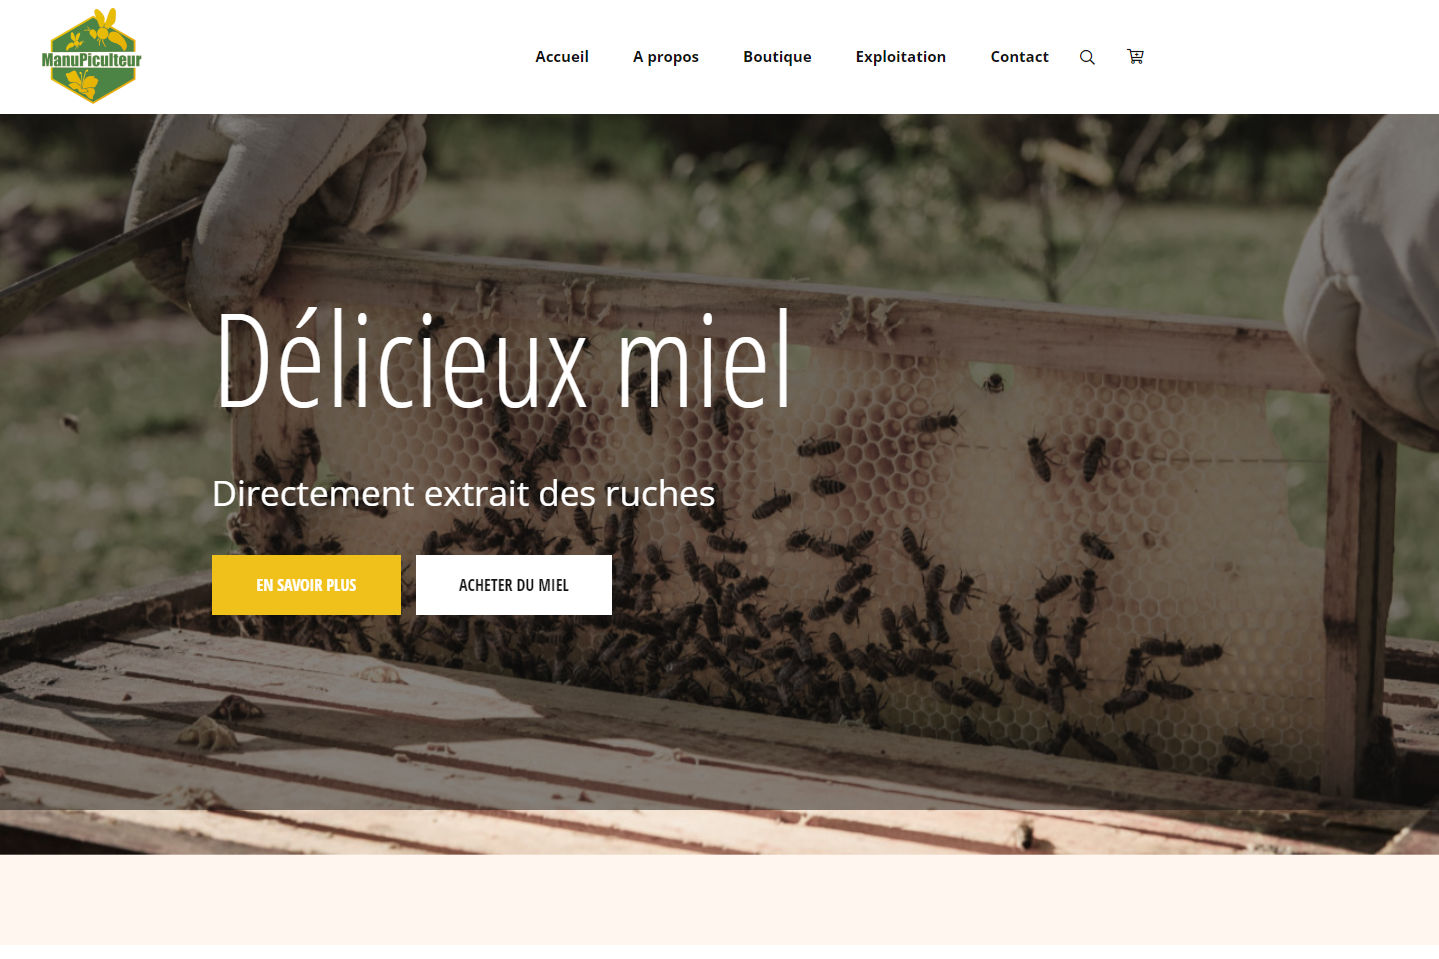Select Boutique in the navigation bar
The width and height of the screenshot is (1439, 959).
pos(777,57)
